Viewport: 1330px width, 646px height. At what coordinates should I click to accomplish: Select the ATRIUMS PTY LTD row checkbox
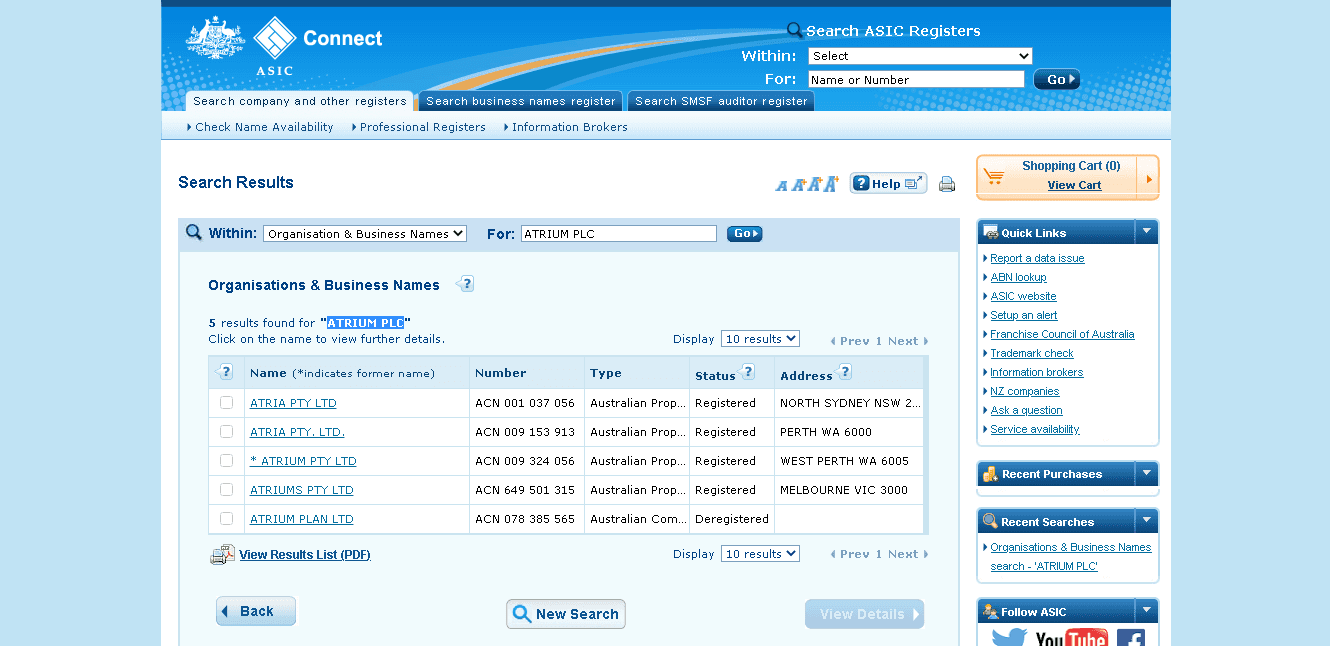(x=227, y=490)
